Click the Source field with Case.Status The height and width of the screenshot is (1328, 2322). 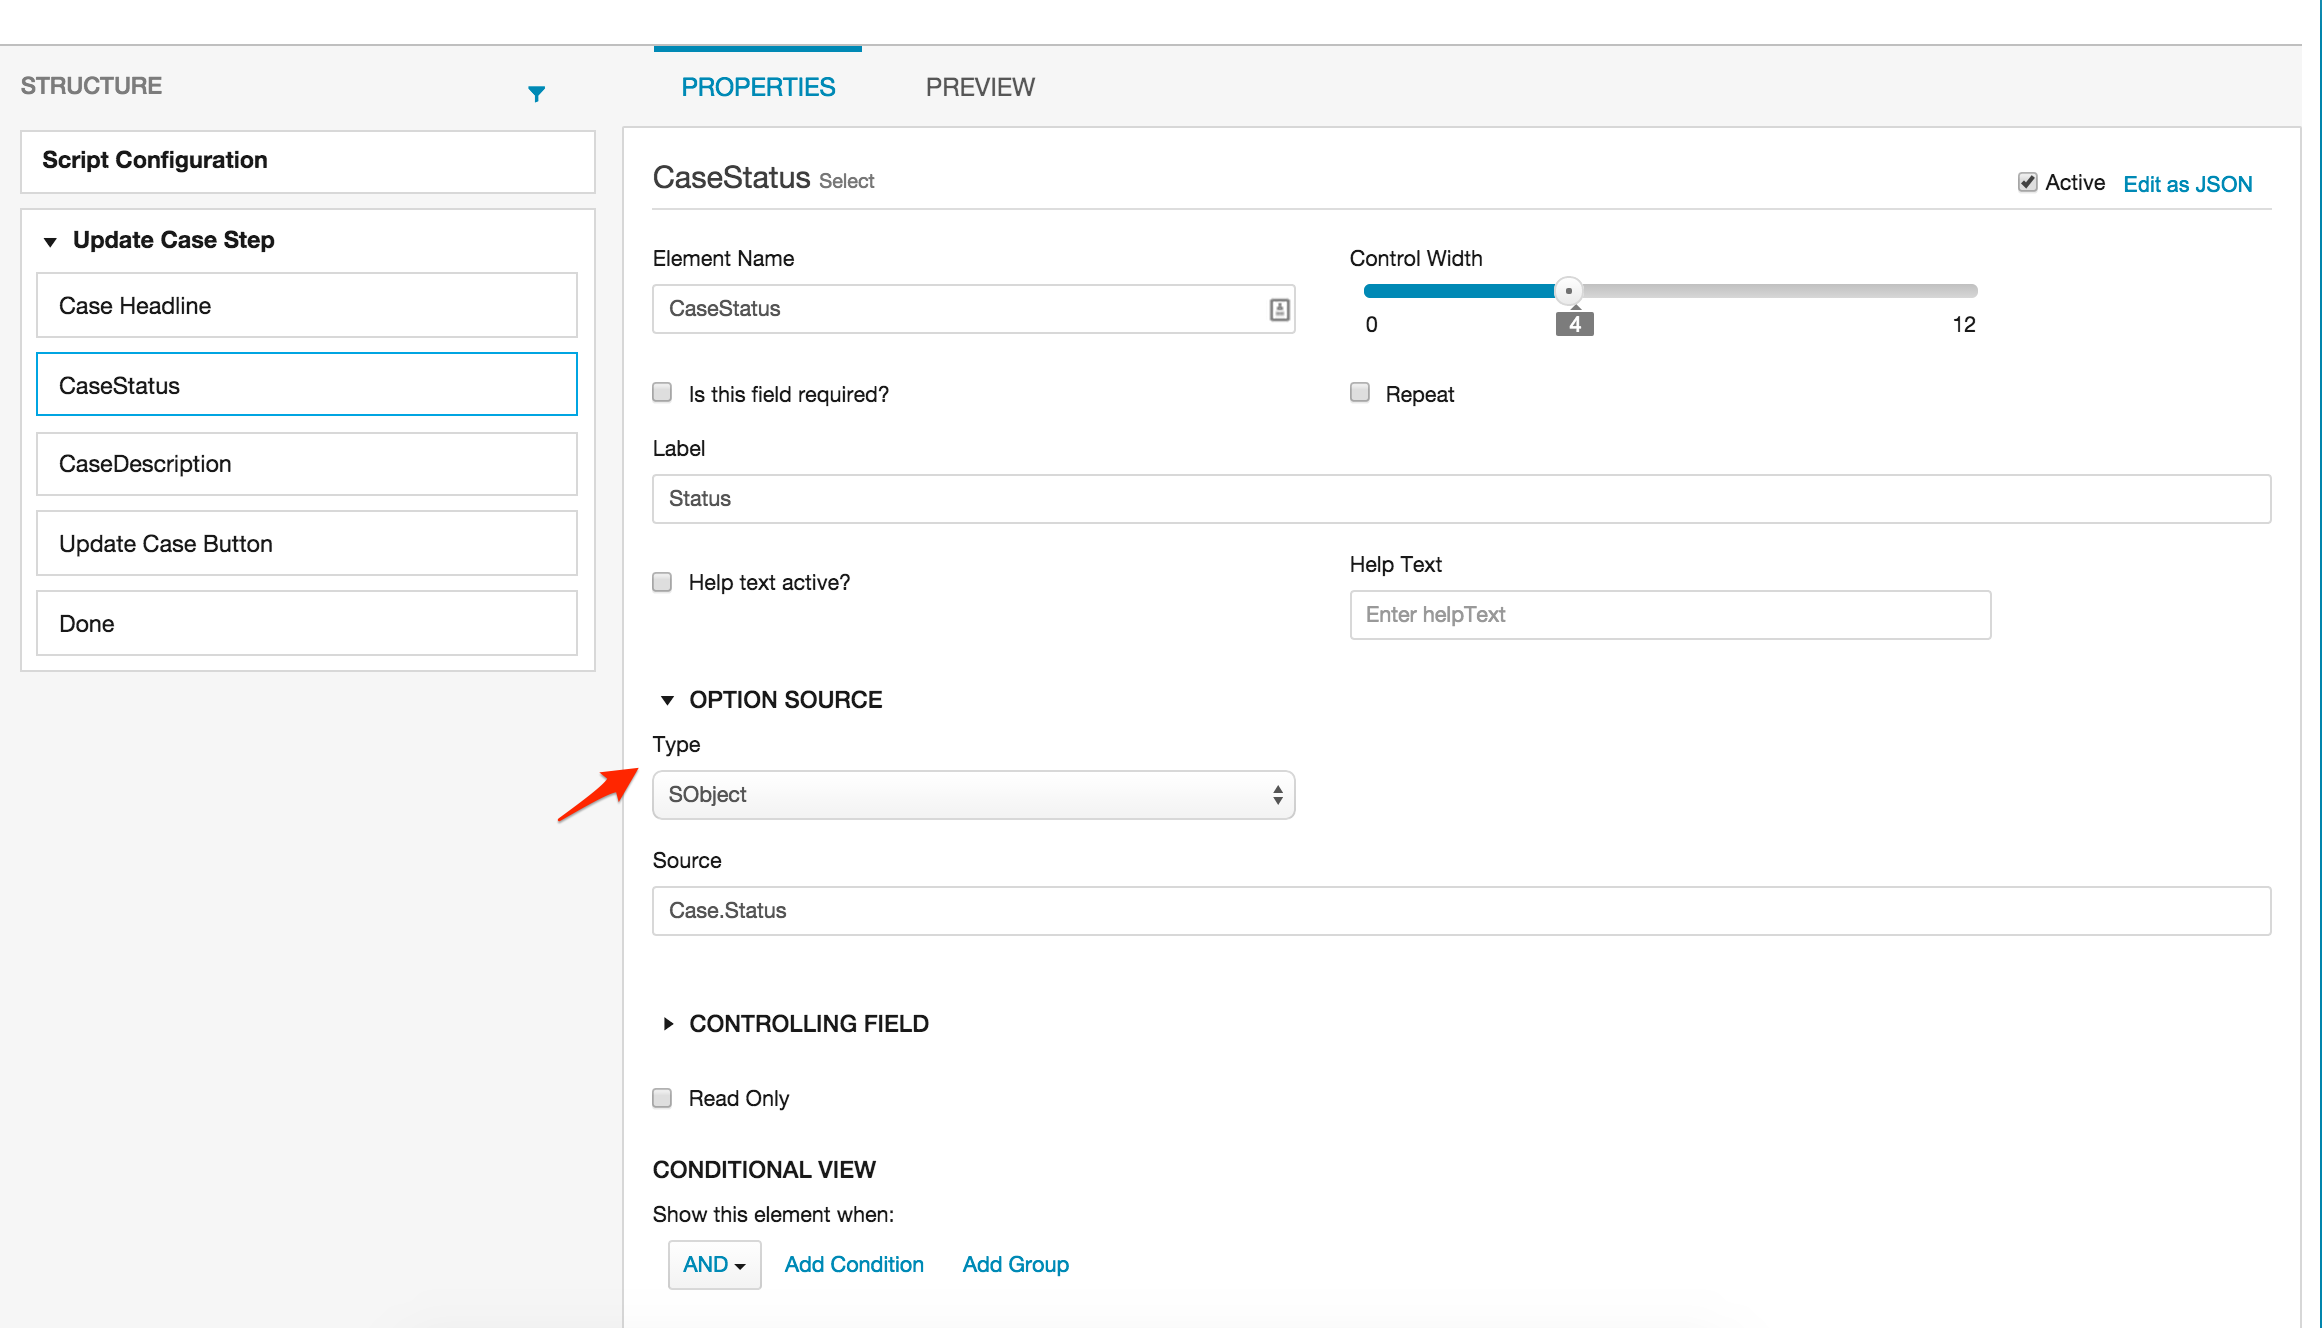click(1462, 911)
